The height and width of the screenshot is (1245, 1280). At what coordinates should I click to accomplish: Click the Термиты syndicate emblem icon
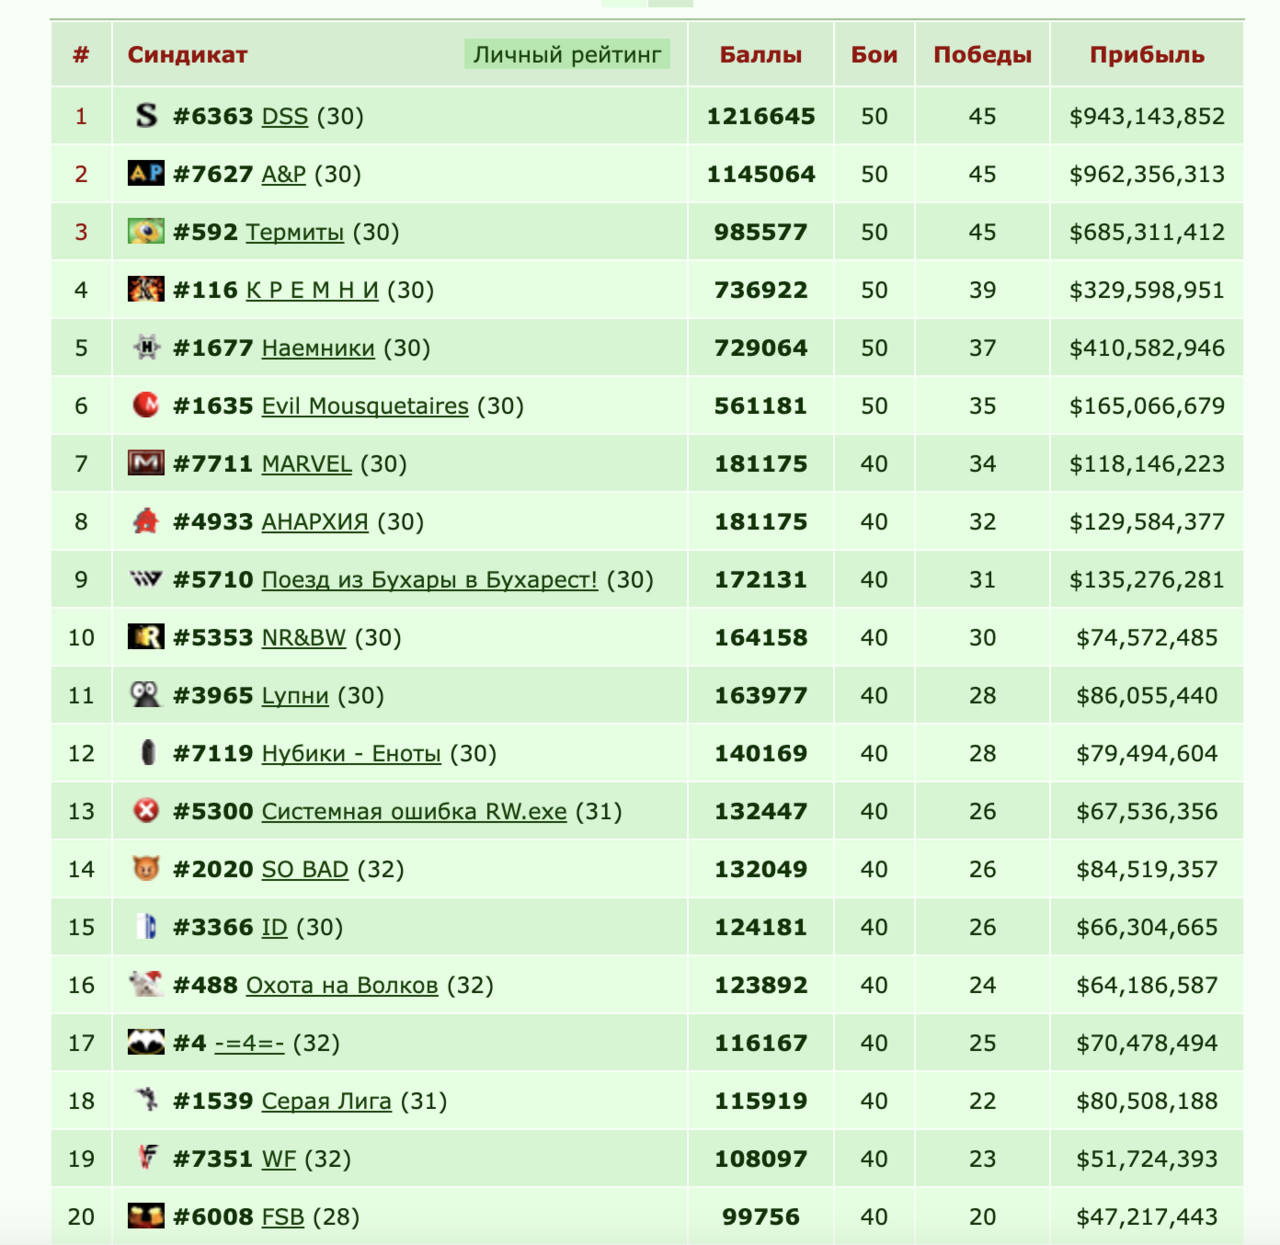pyautogui.click(x=146, y=231)
